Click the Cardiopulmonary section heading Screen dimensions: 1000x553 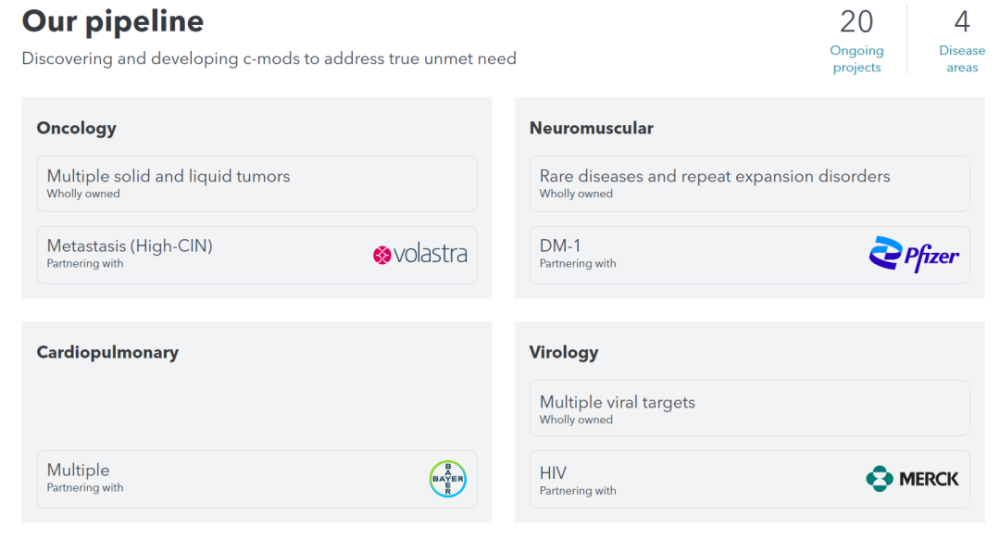(x=107, y=353)
